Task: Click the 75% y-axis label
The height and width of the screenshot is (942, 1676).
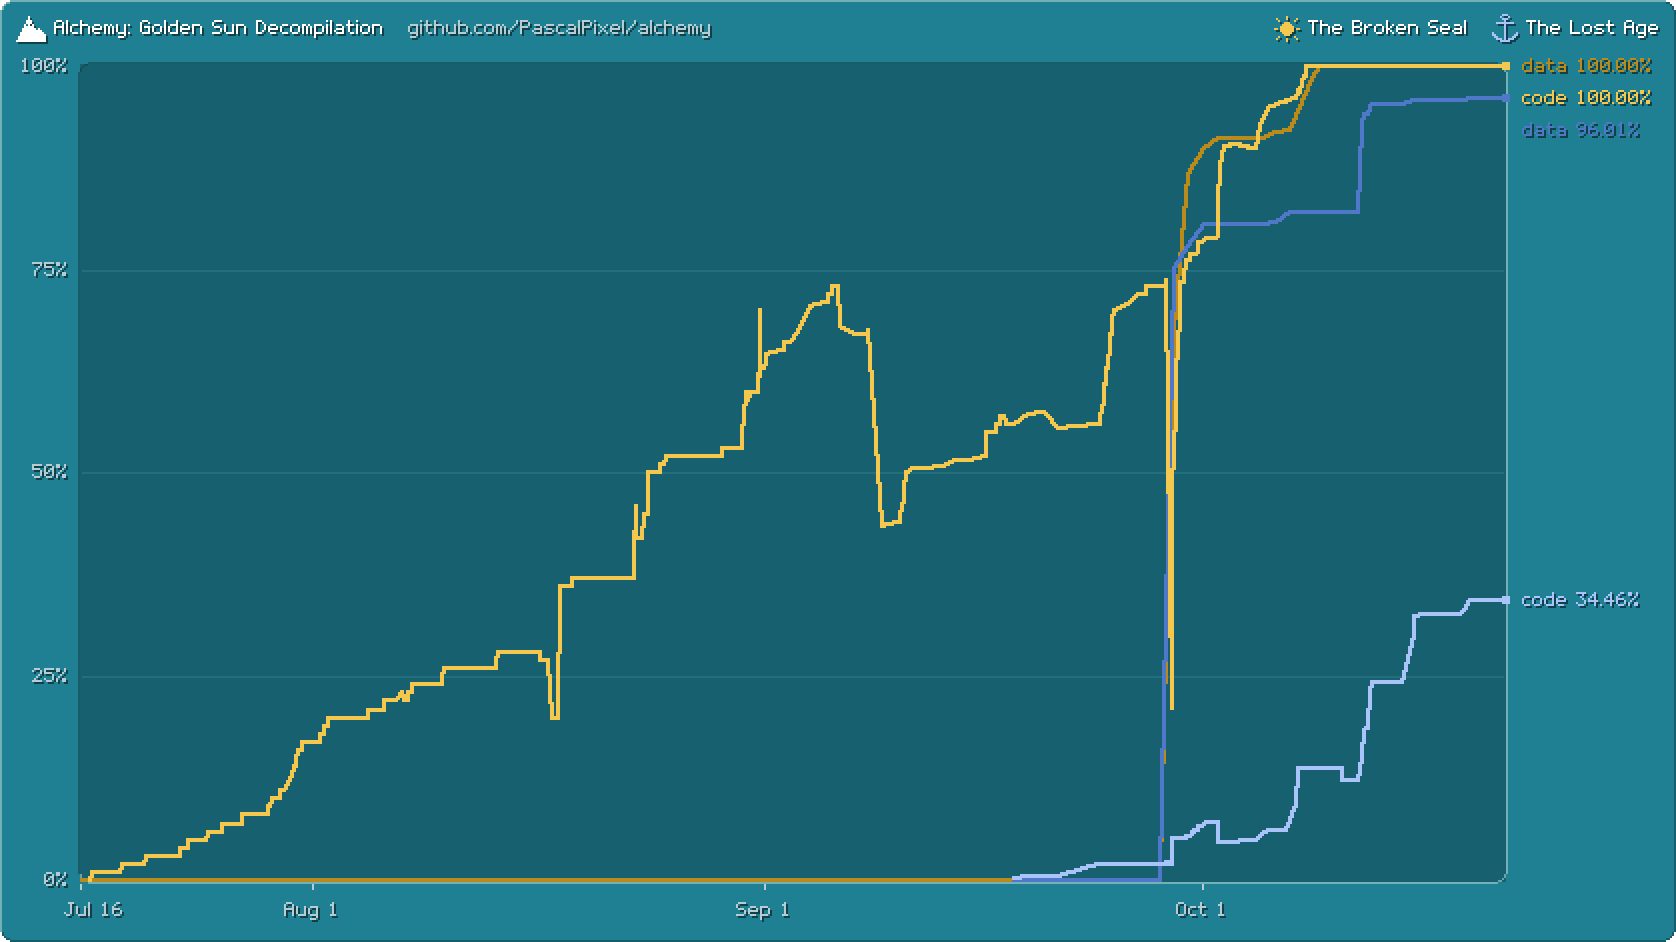Action: click(49, 270)
